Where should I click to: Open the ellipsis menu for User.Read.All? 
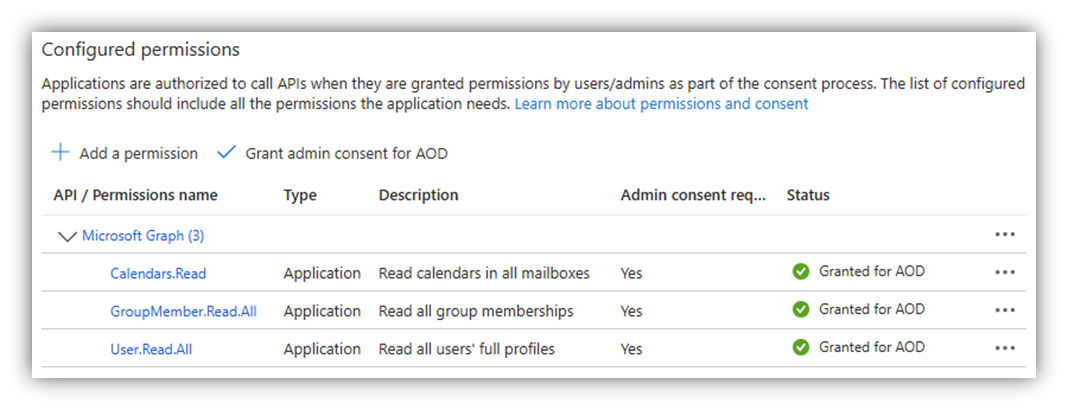click(x=1005, y=348)
